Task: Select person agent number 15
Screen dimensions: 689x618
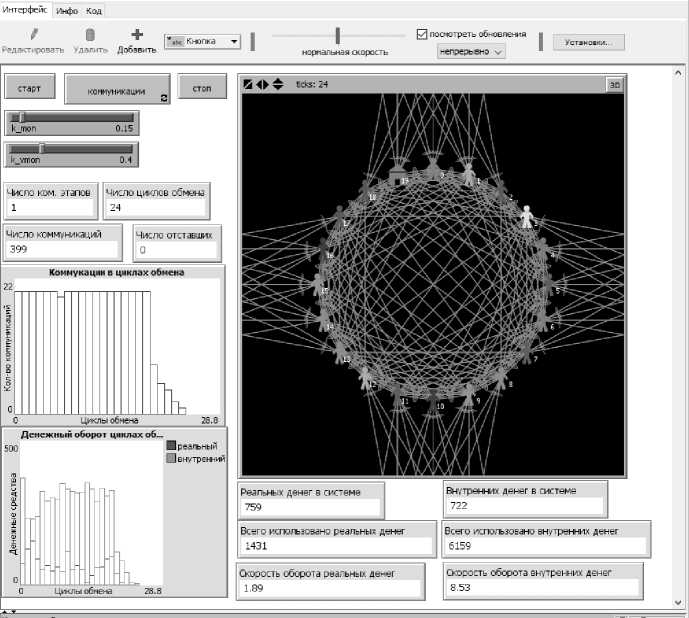Action: coord(318,285)
